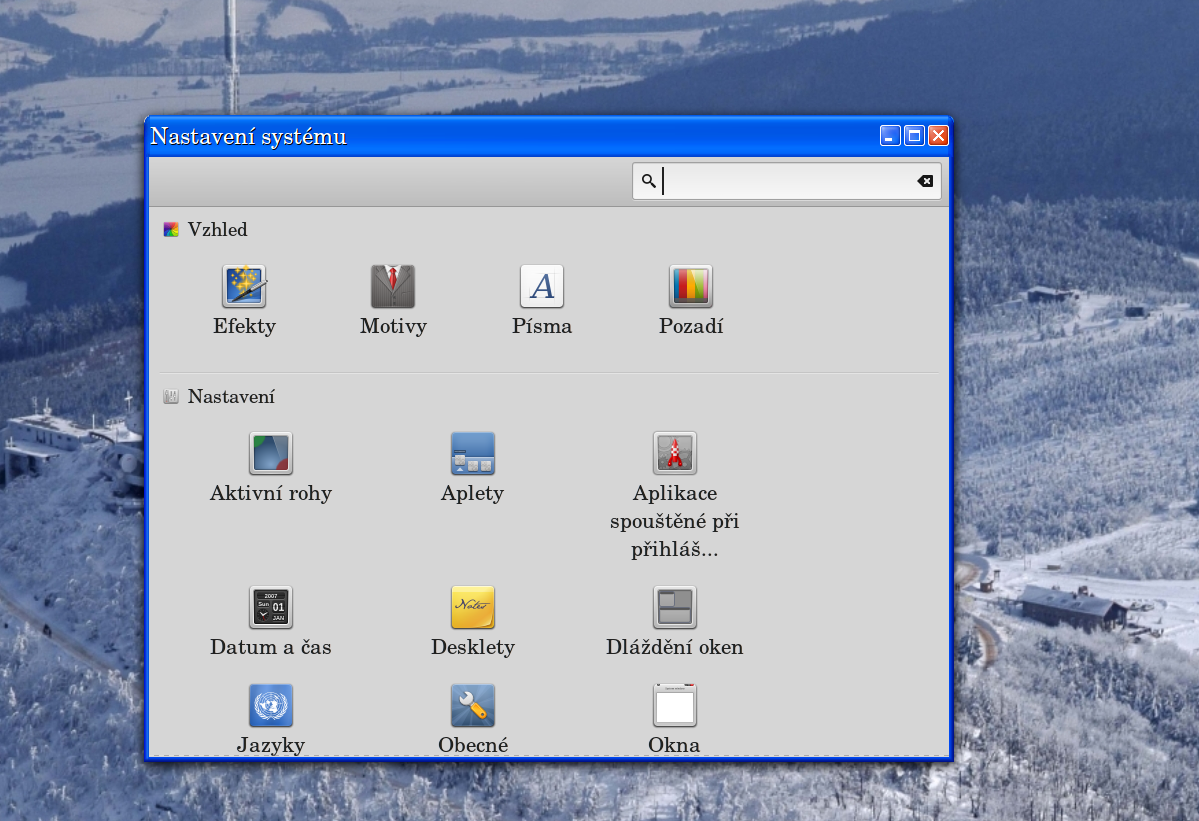The height and width of the screenshot is (821, 1199).
Task: Minimize the Nastavení systému window
Action: (890, 136)
